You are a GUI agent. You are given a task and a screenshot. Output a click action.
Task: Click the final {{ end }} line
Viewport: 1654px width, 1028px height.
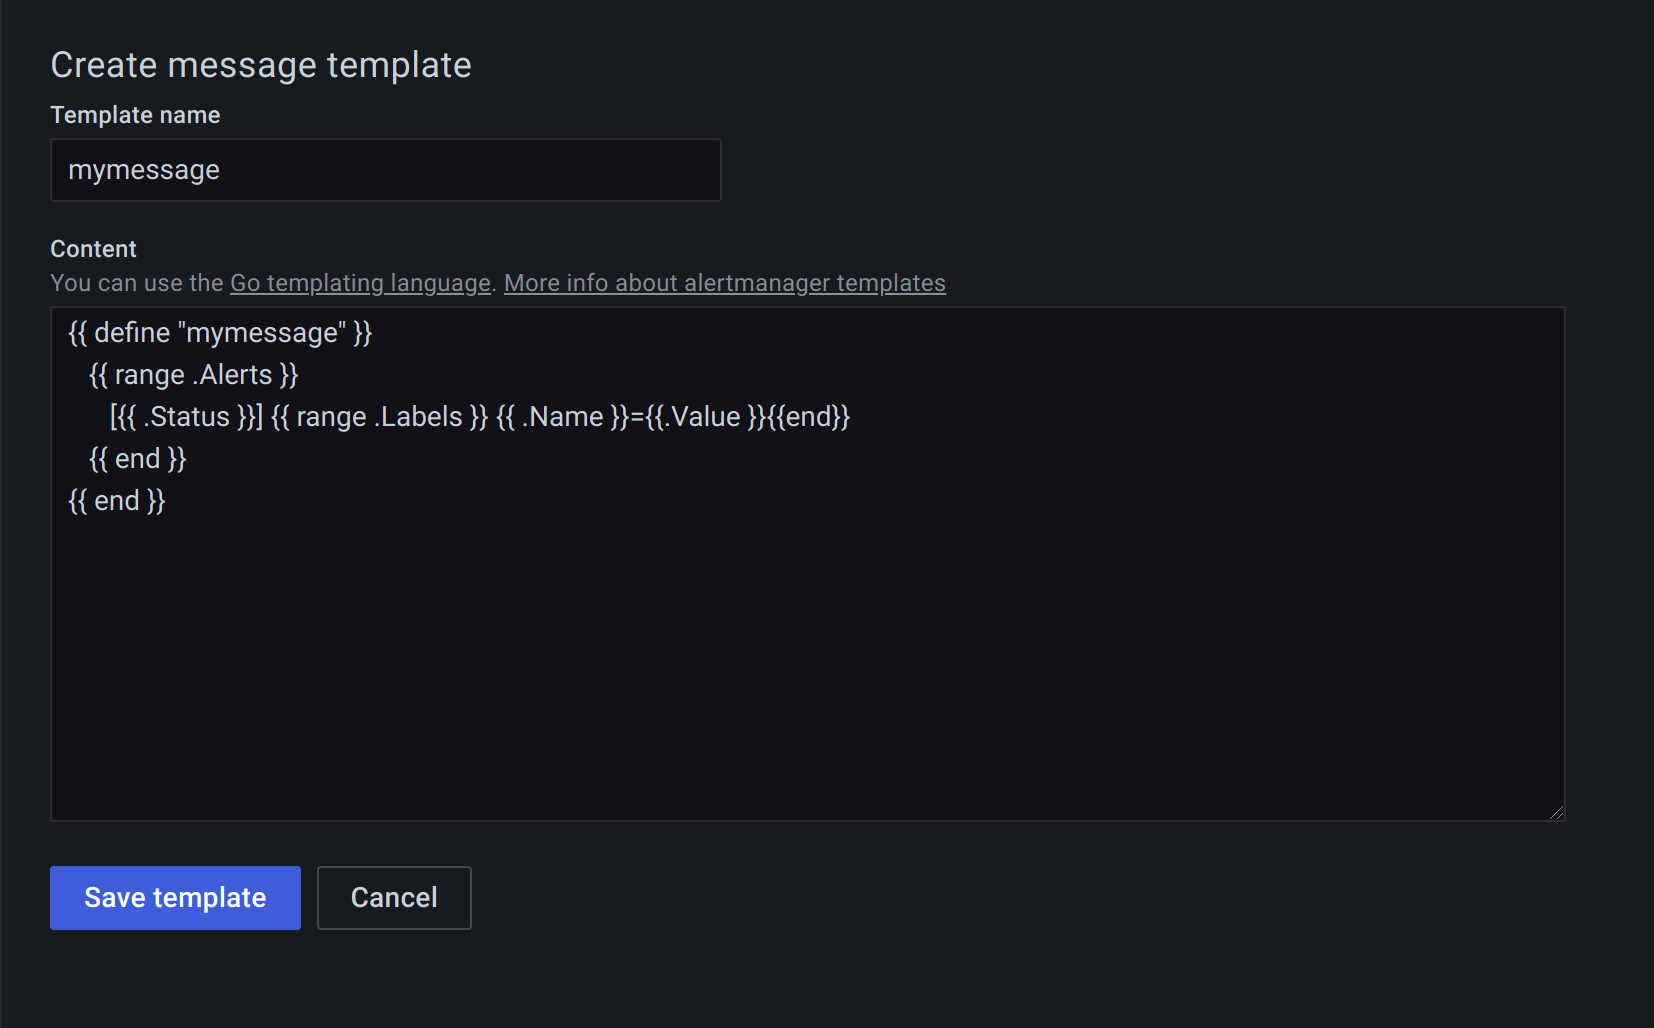[x=116, y=500]
